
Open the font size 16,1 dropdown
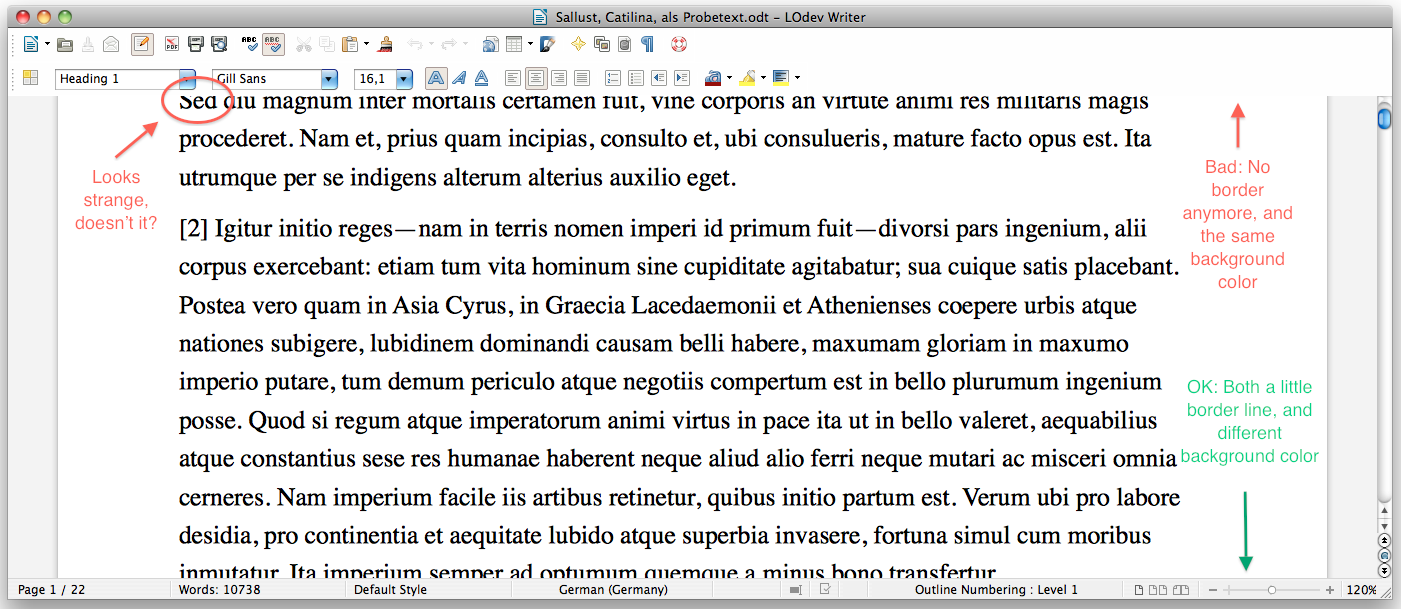pos(404,79)
